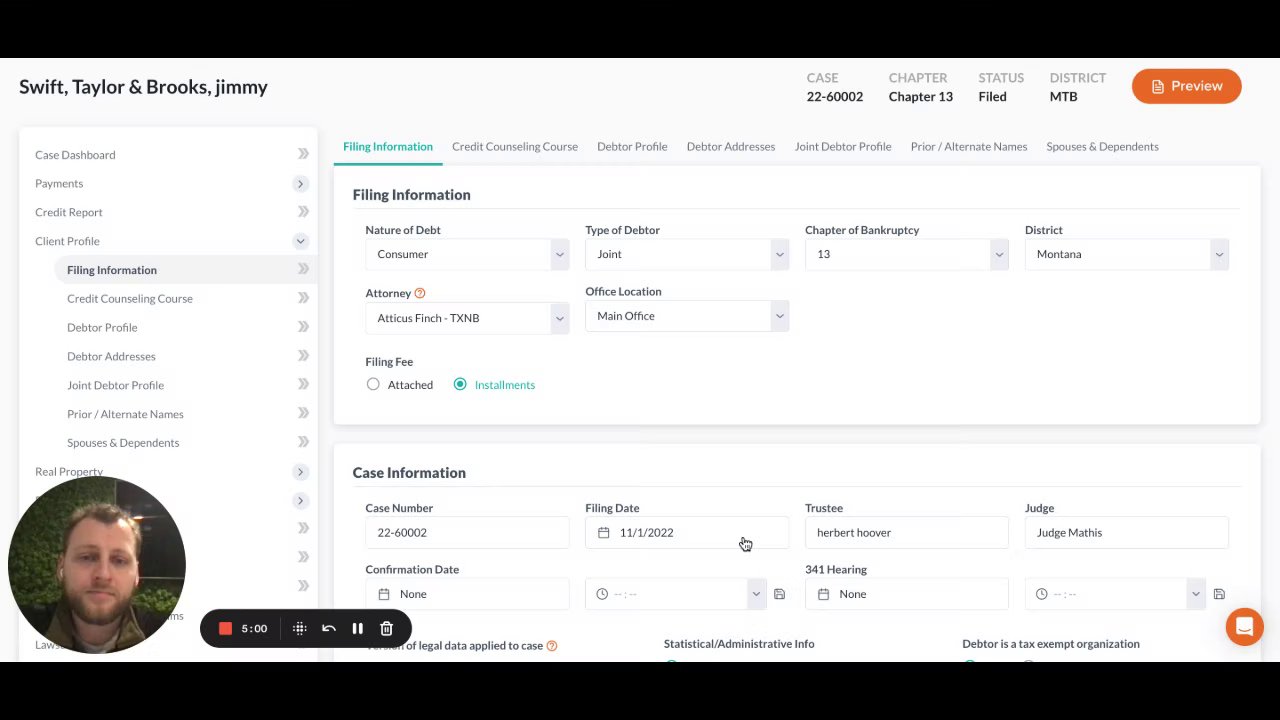This screenshot has width=1280, height=720.
Task: Select the Attached filing fee radio
Action: [373, 384]
